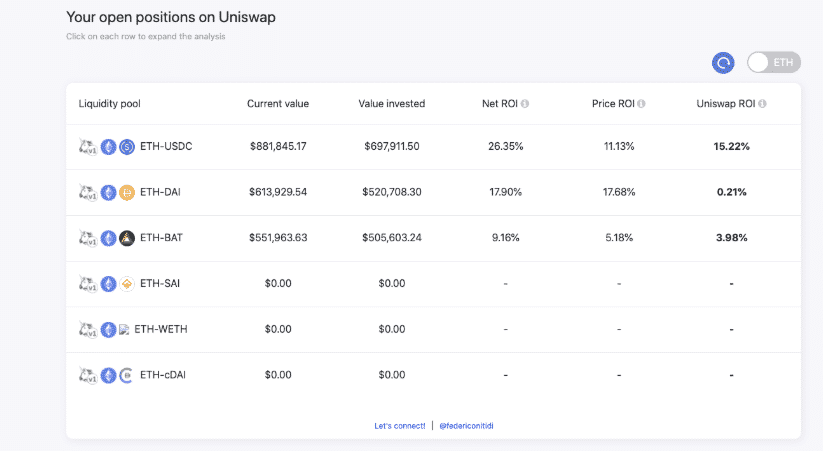This screenshot has width=823, height=451.
Task: Click the Ethereum icon in ETH-cDAI row
Action: pos(108,375)
